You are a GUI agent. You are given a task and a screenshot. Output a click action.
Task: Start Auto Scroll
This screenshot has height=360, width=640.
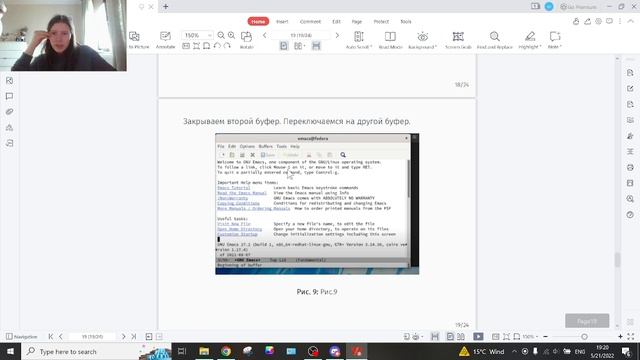(359, 40)
